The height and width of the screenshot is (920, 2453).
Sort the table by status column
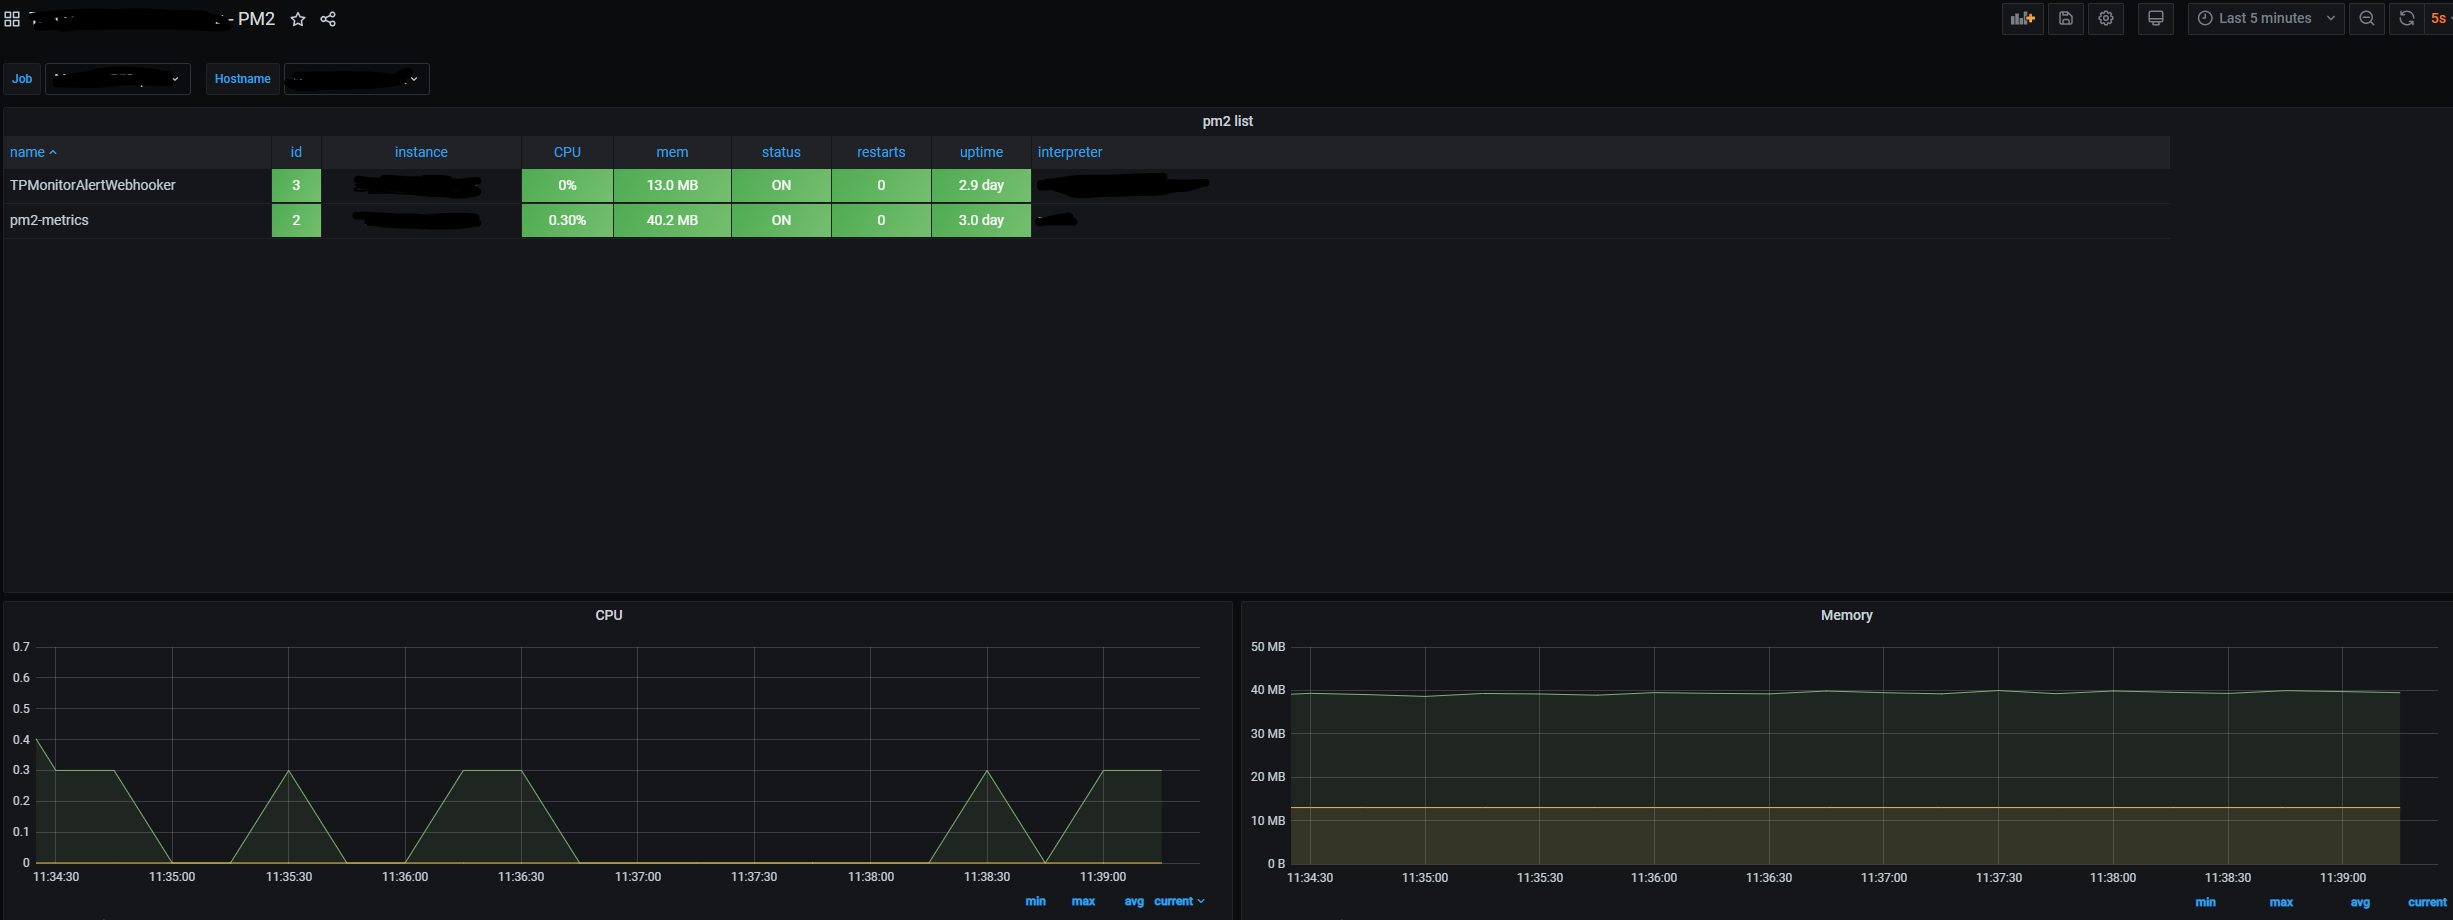coord(781,152)
